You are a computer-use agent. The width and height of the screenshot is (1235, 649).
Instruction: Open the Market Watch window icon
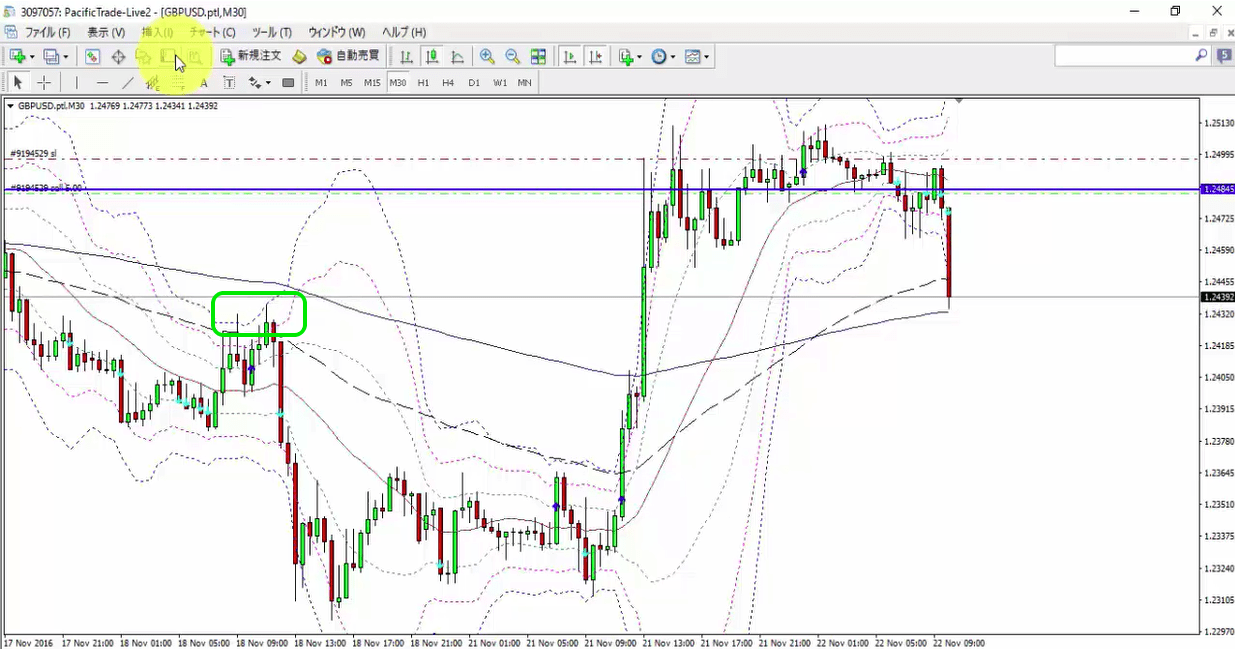[x=92, y=57]
